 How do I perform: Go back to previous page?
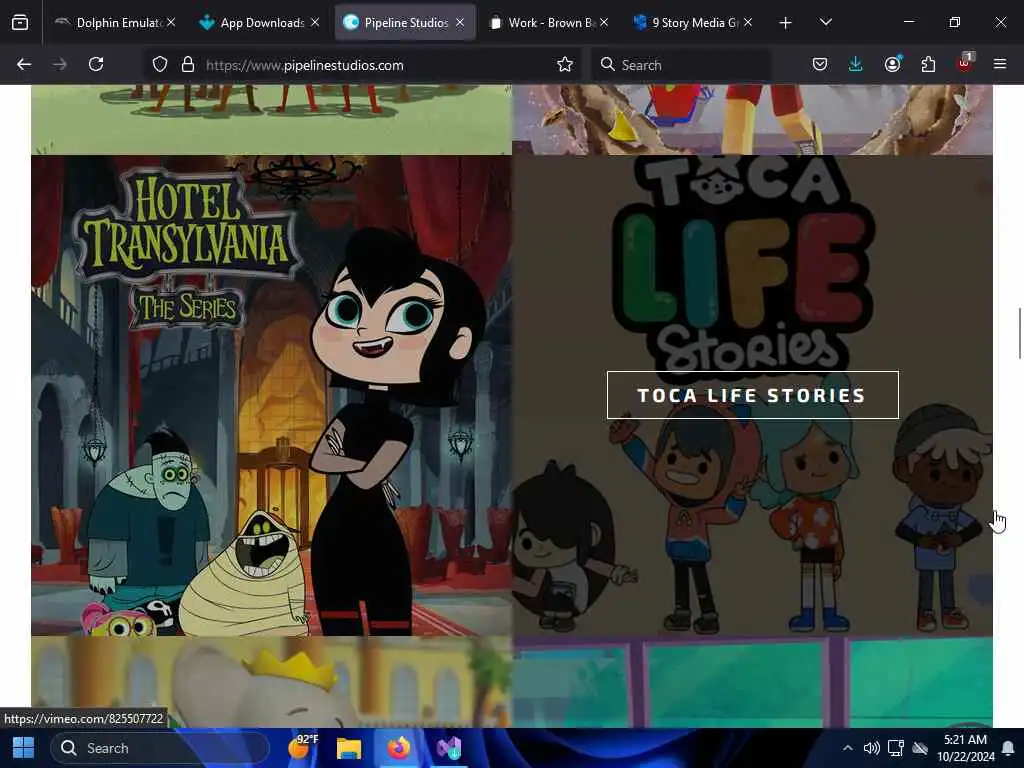24,65
